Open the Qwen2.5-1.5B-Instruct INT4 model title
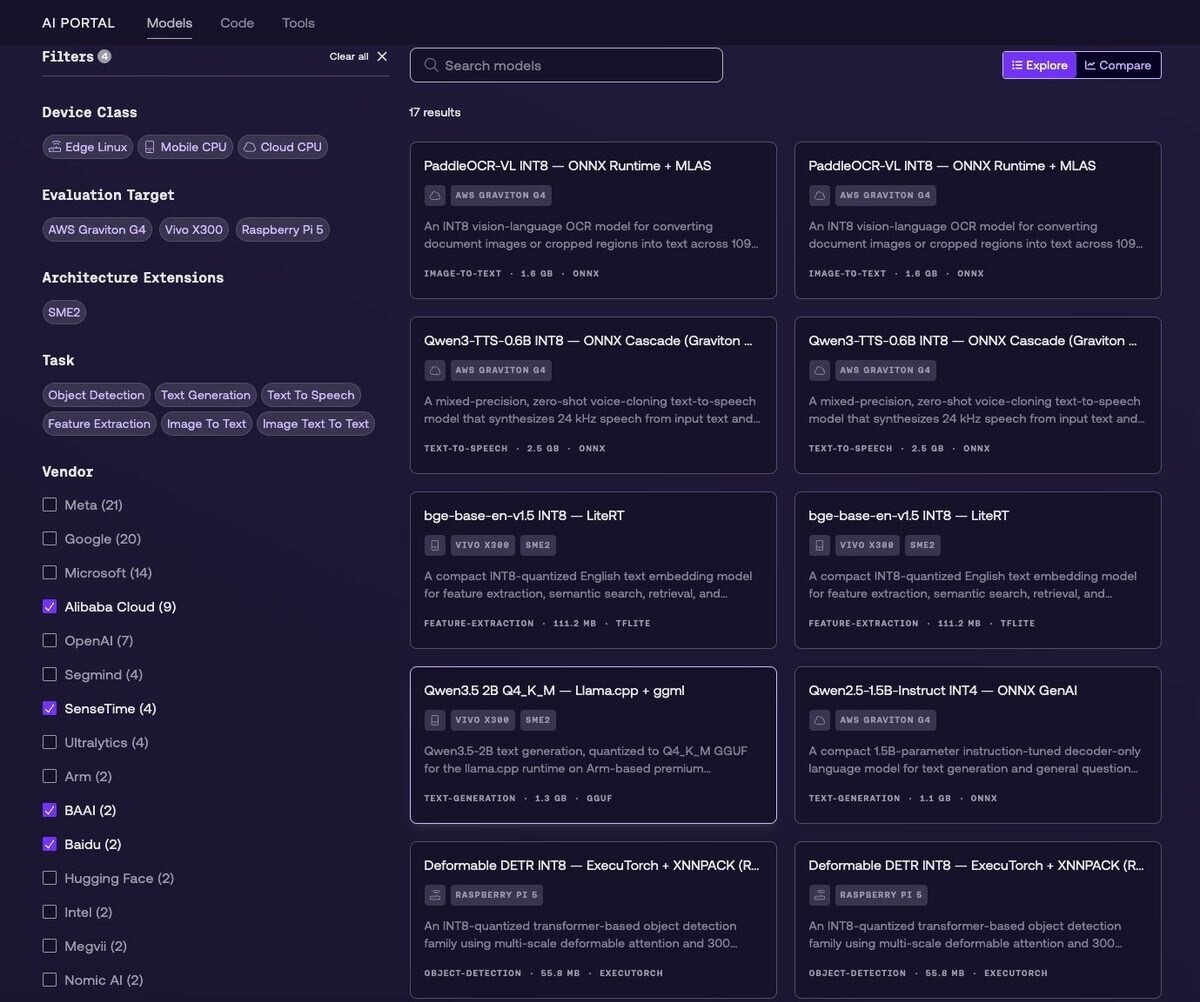This screenshot has width=1200, height=1002. 942,691
